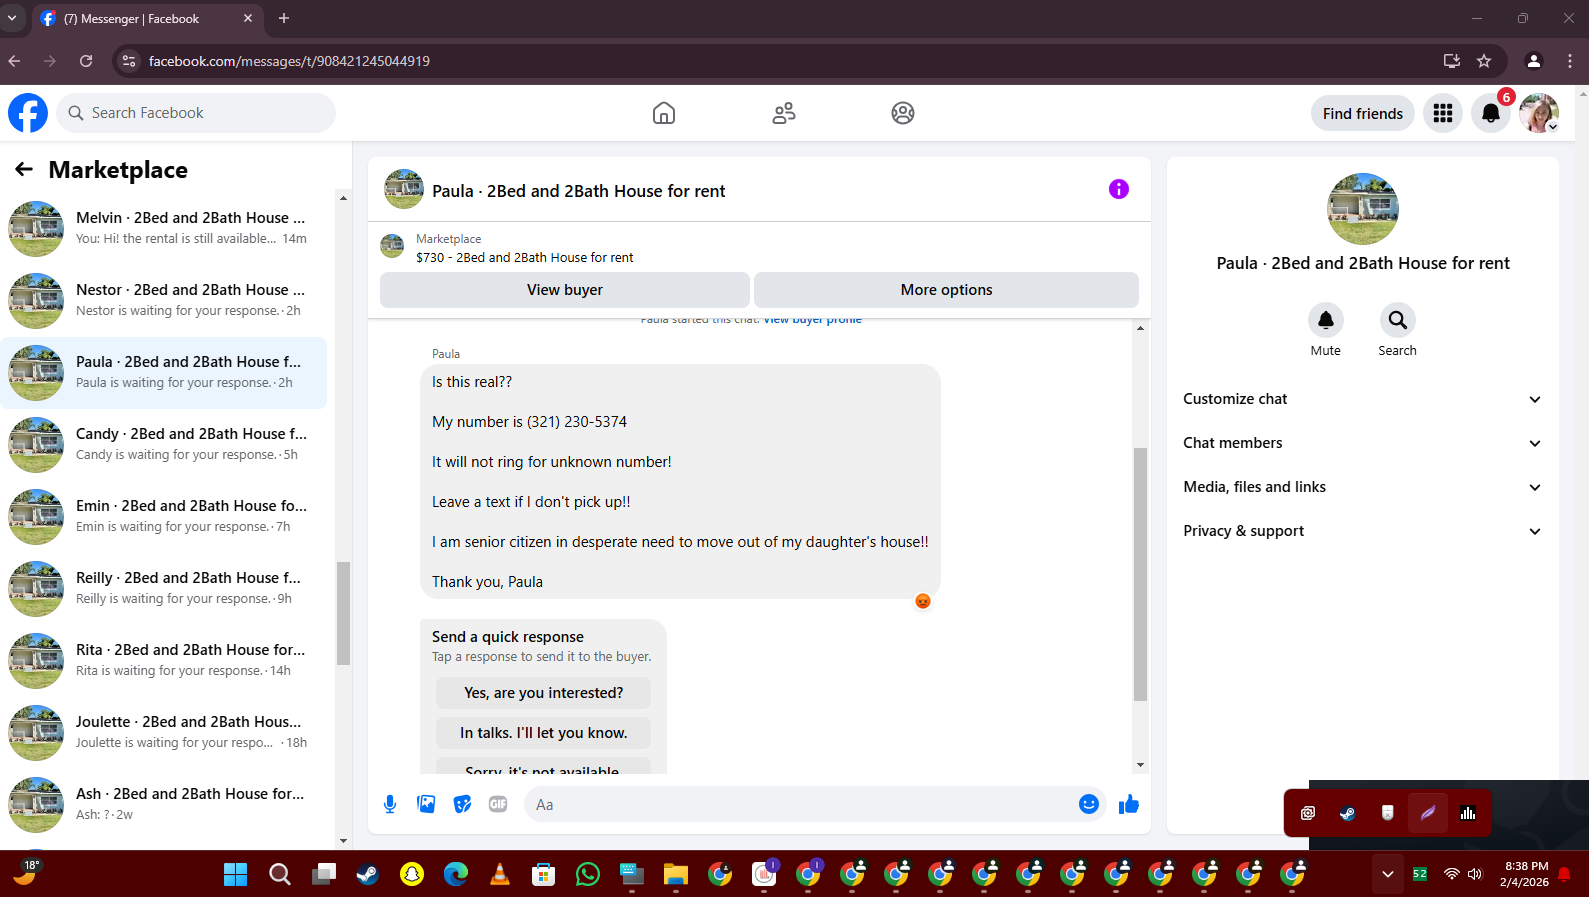Open a new Chrome tab
The height and width of the screenshot is (897, 1589).
(284, 18)
